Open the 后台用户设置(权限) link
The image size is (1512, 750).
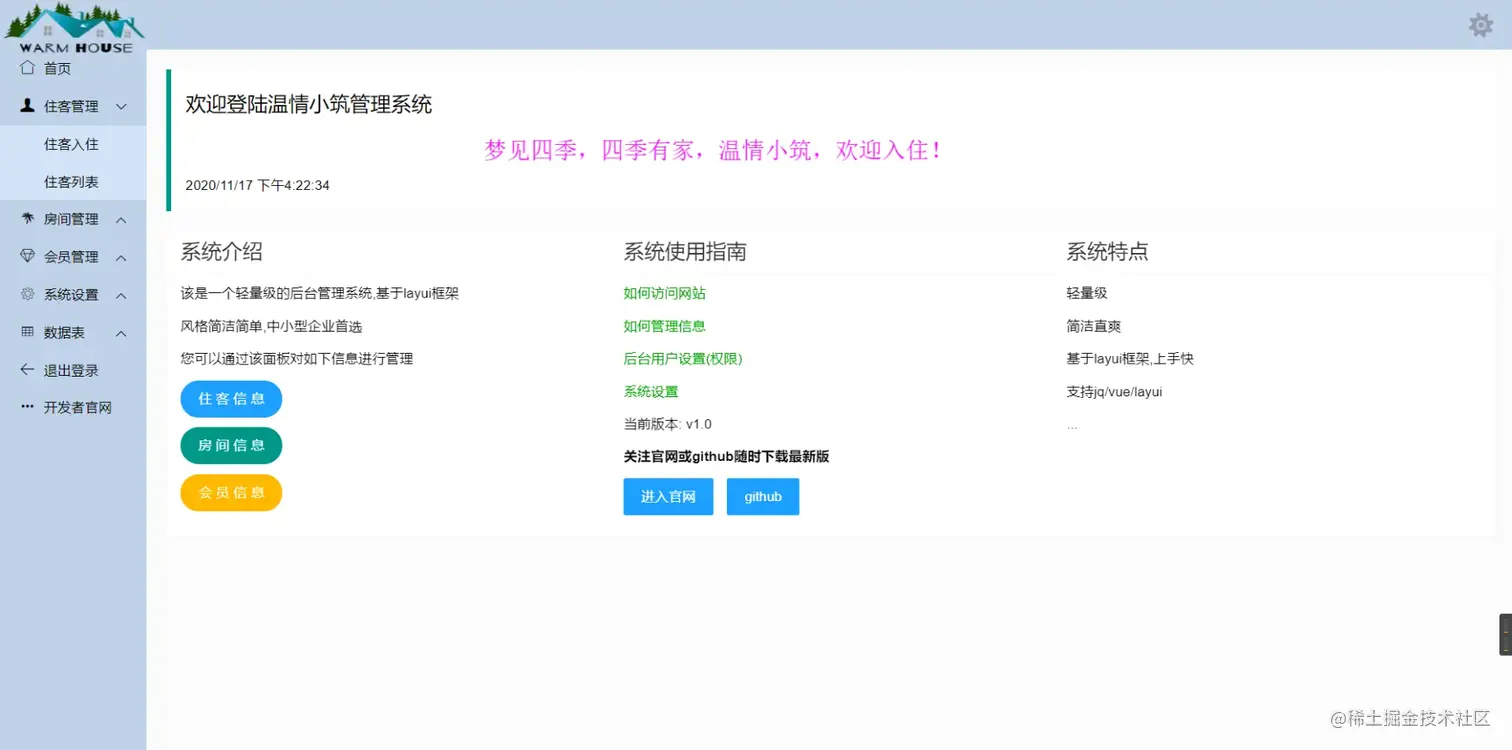(x=683, y=358)
